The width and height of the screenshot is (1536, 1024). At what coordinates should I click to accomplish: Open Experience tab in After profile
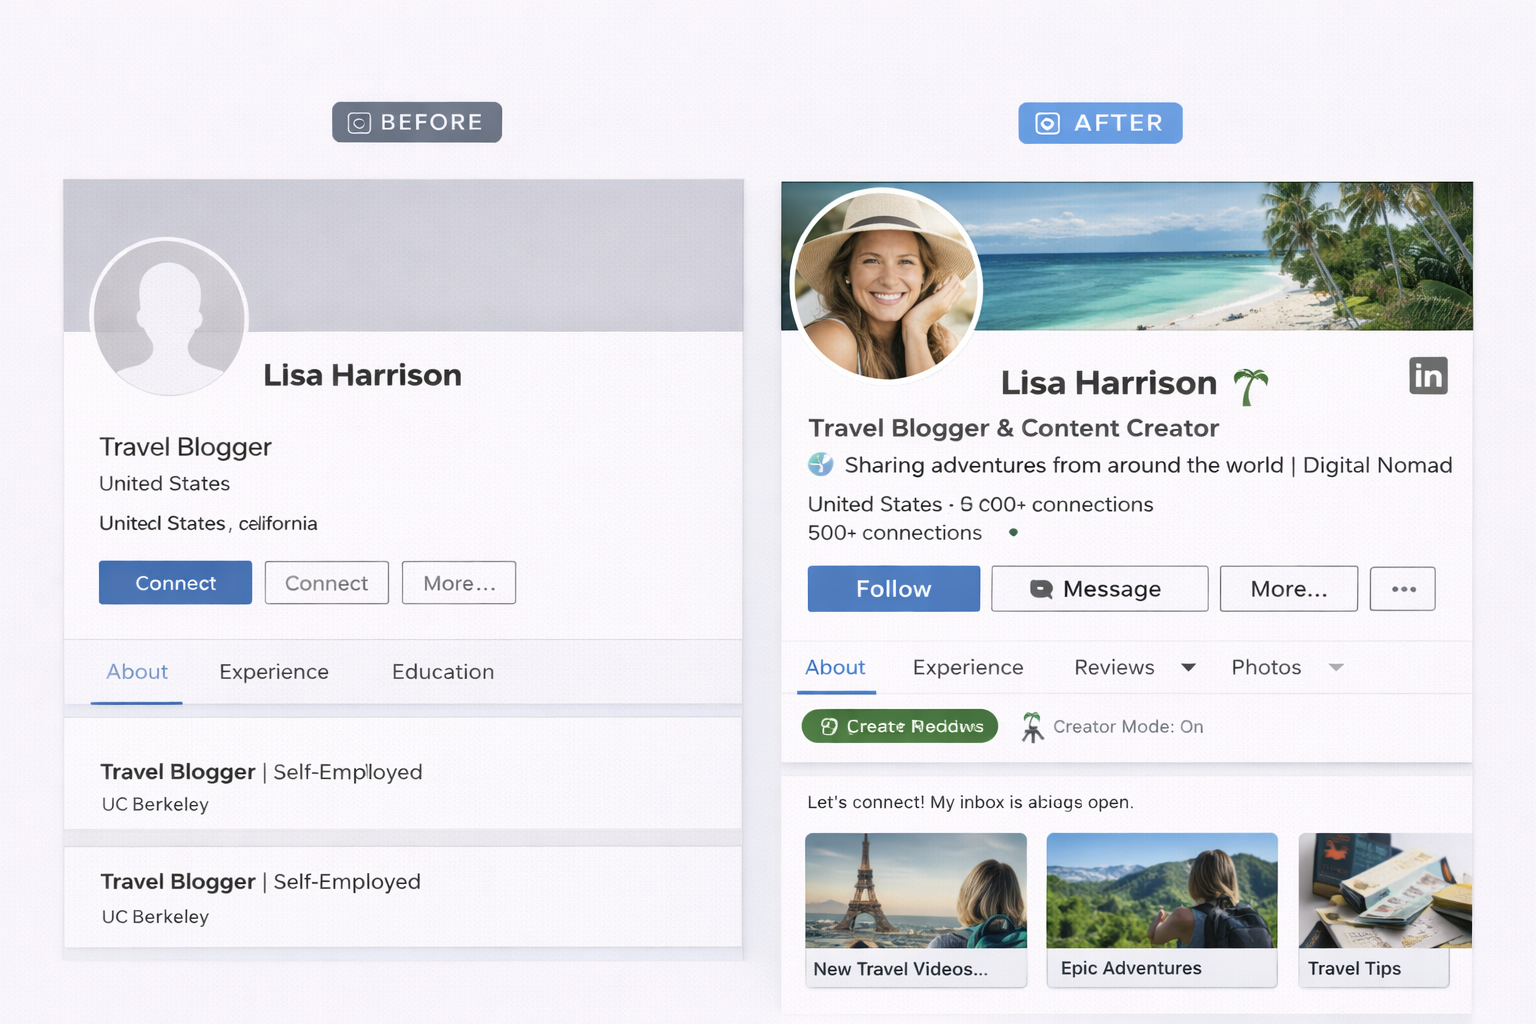click(967, 668)
